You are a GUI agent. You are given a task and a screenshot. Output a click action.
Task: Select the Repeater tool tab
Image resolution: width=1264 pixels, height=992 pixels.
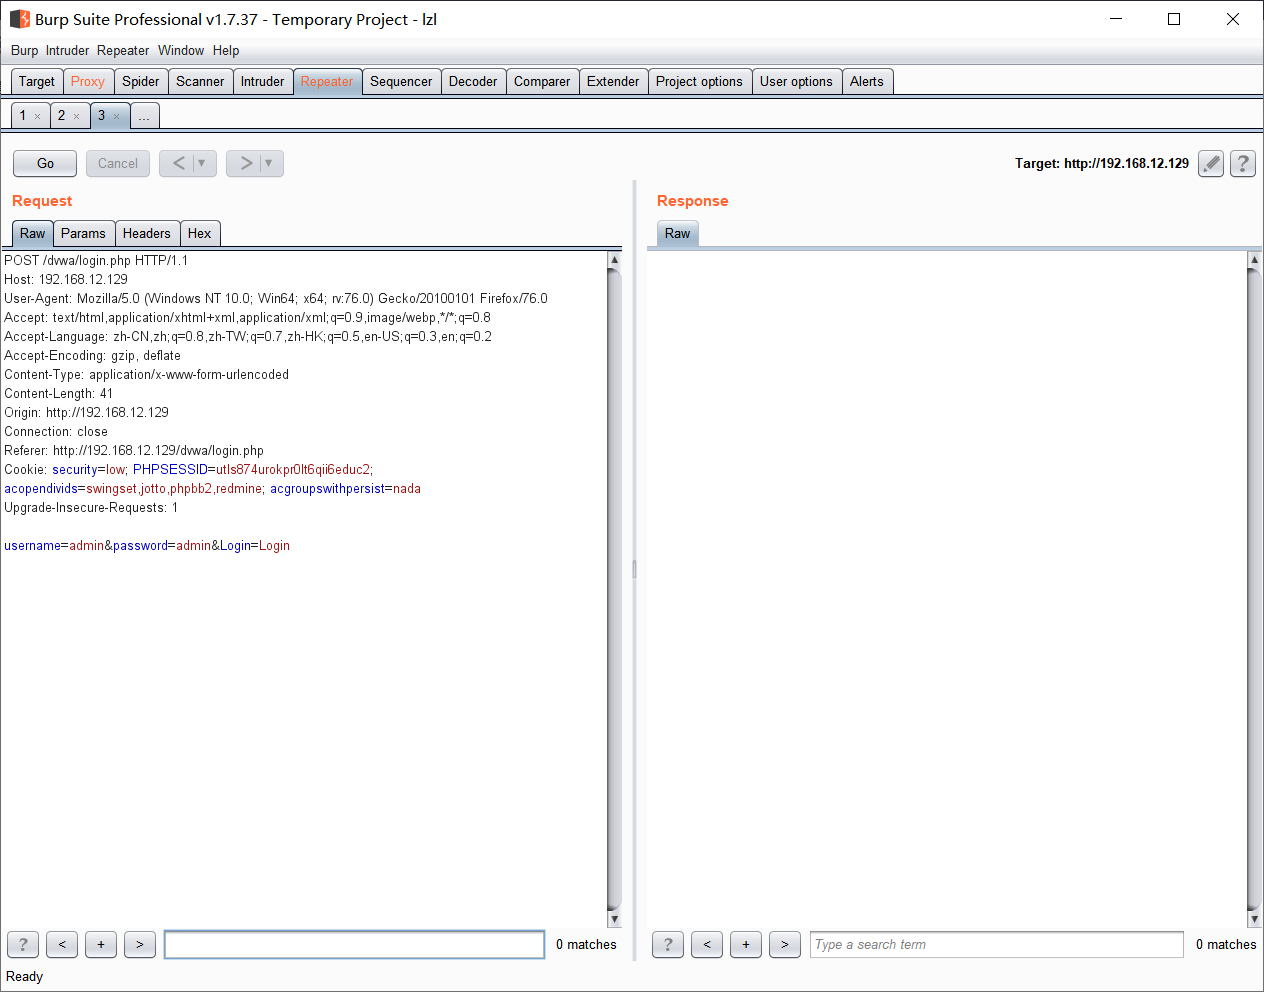tap(327, 82)
